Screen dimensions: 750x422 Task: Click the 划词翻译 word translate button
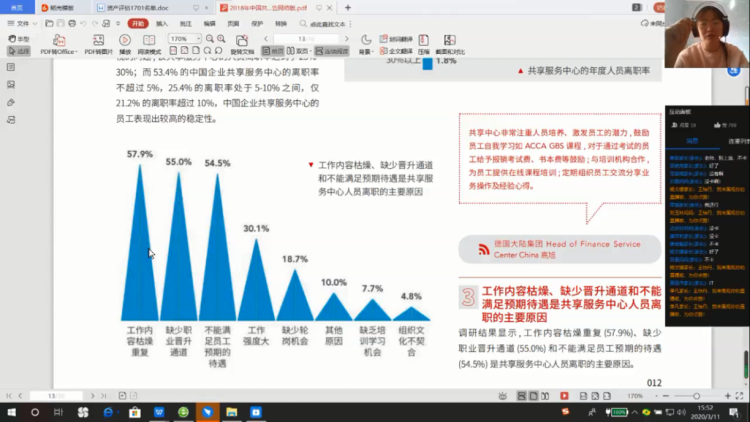point(396,39)
